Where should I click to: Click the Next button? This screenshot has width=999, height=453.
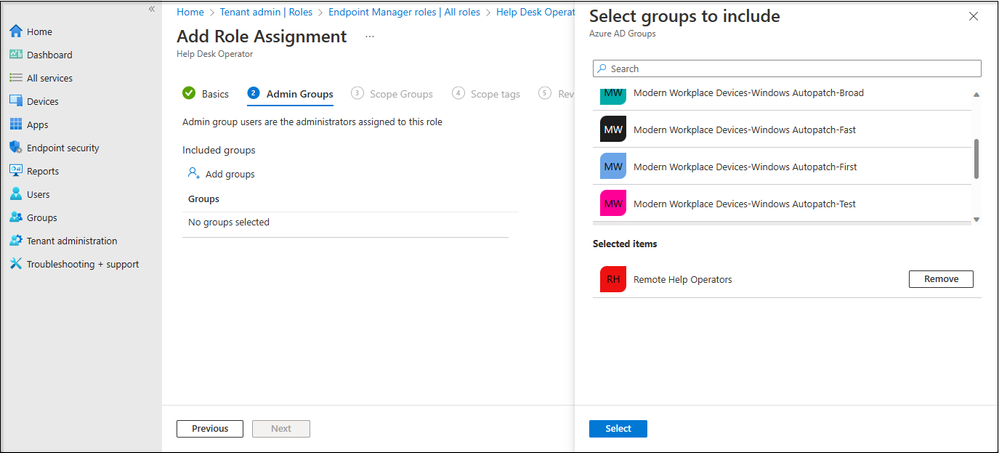[281, 429]
